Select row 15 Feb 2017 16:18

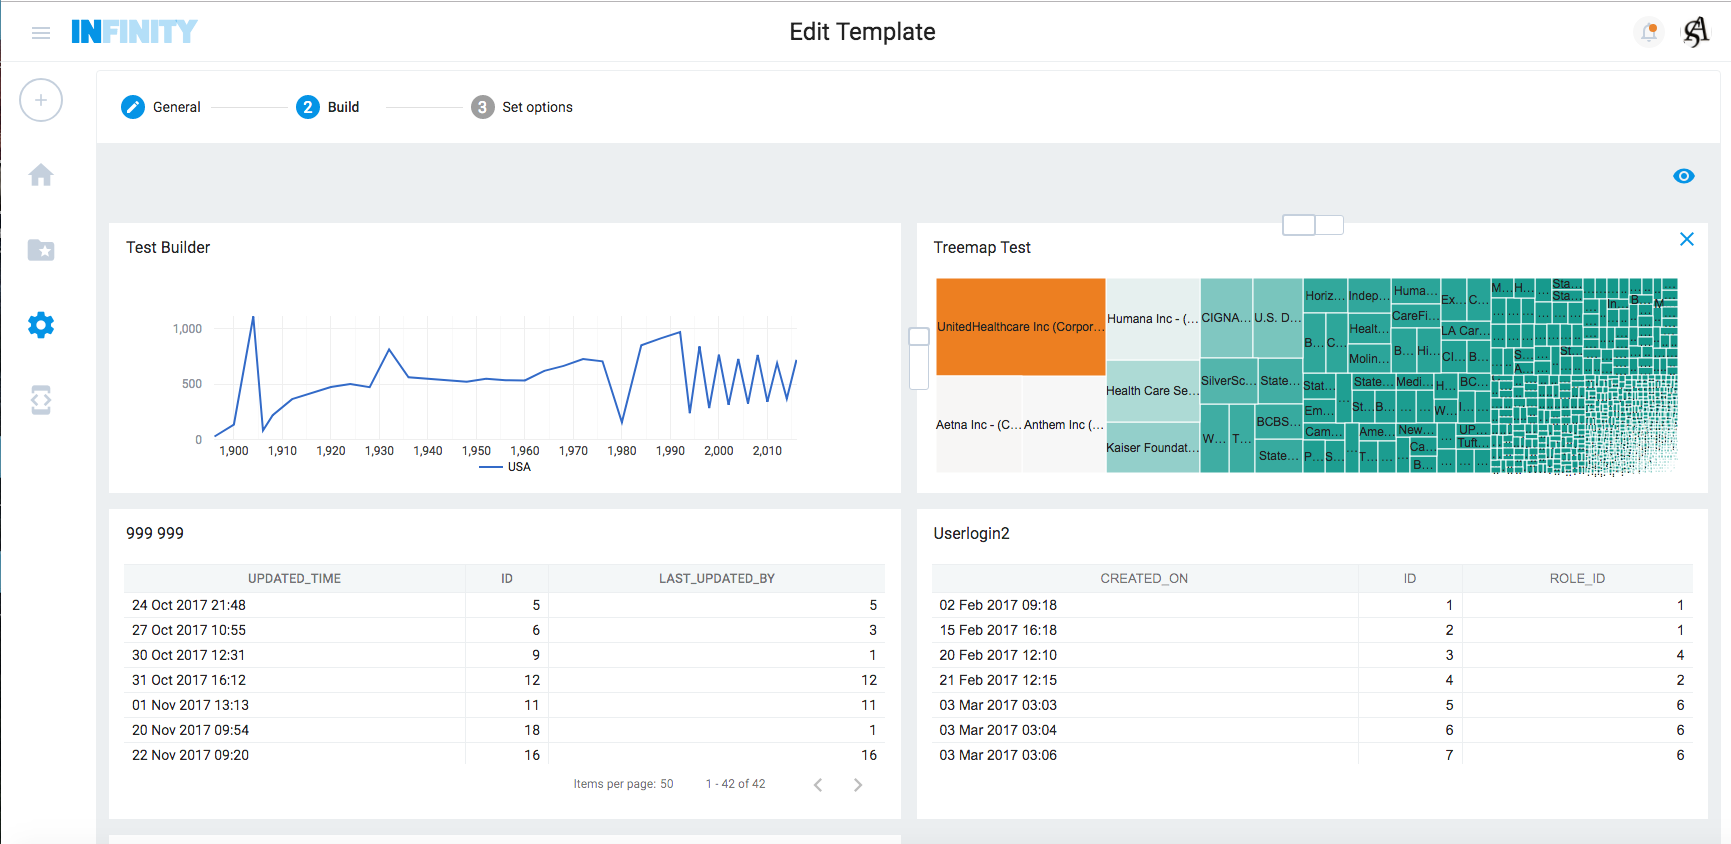coord(1312,630)
